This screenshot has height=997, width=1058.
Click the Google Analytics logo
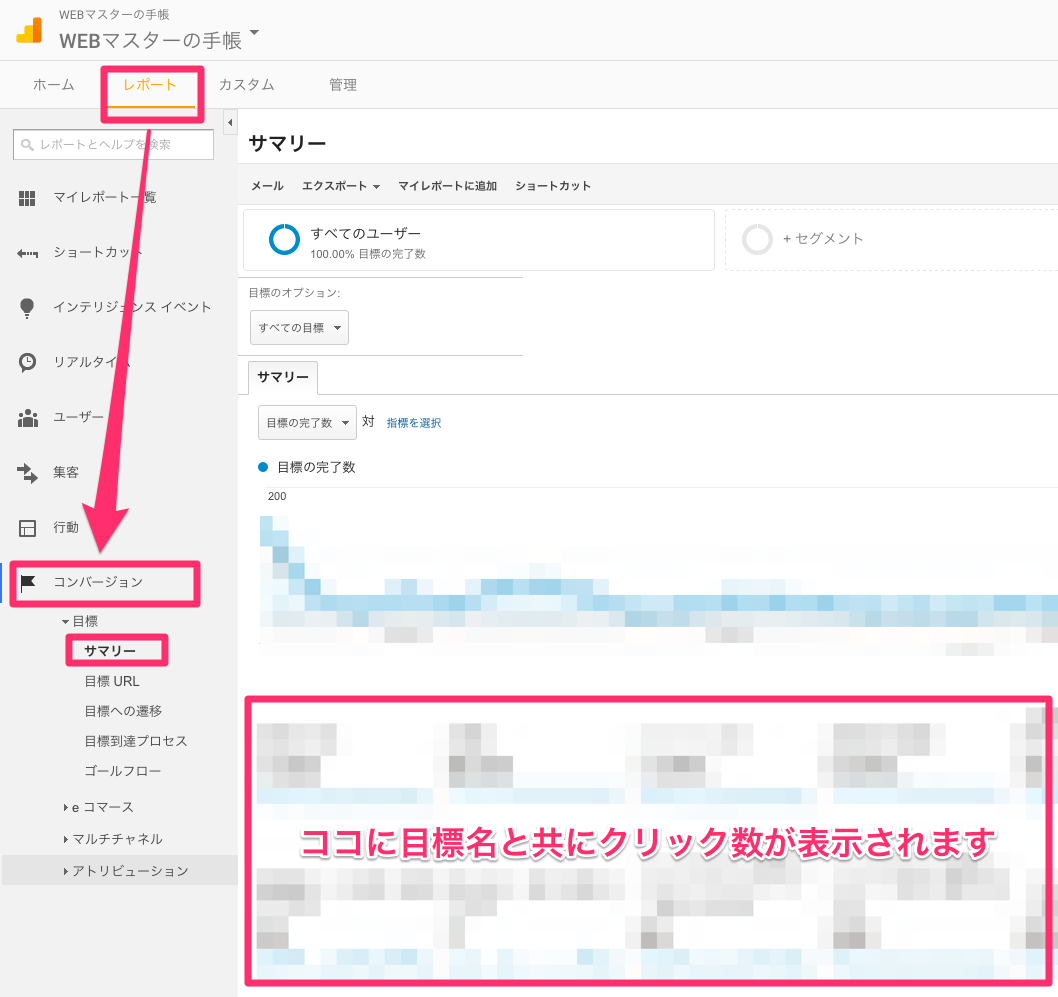[29, 31]
